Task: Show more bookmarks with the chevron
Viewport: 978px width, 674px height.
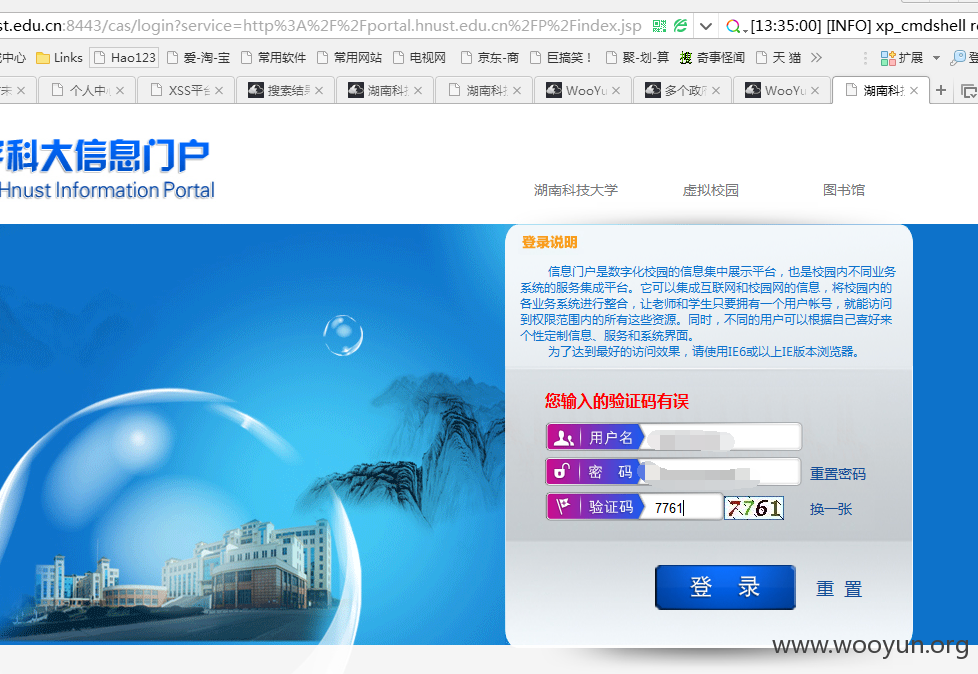Action: point(816,58)
